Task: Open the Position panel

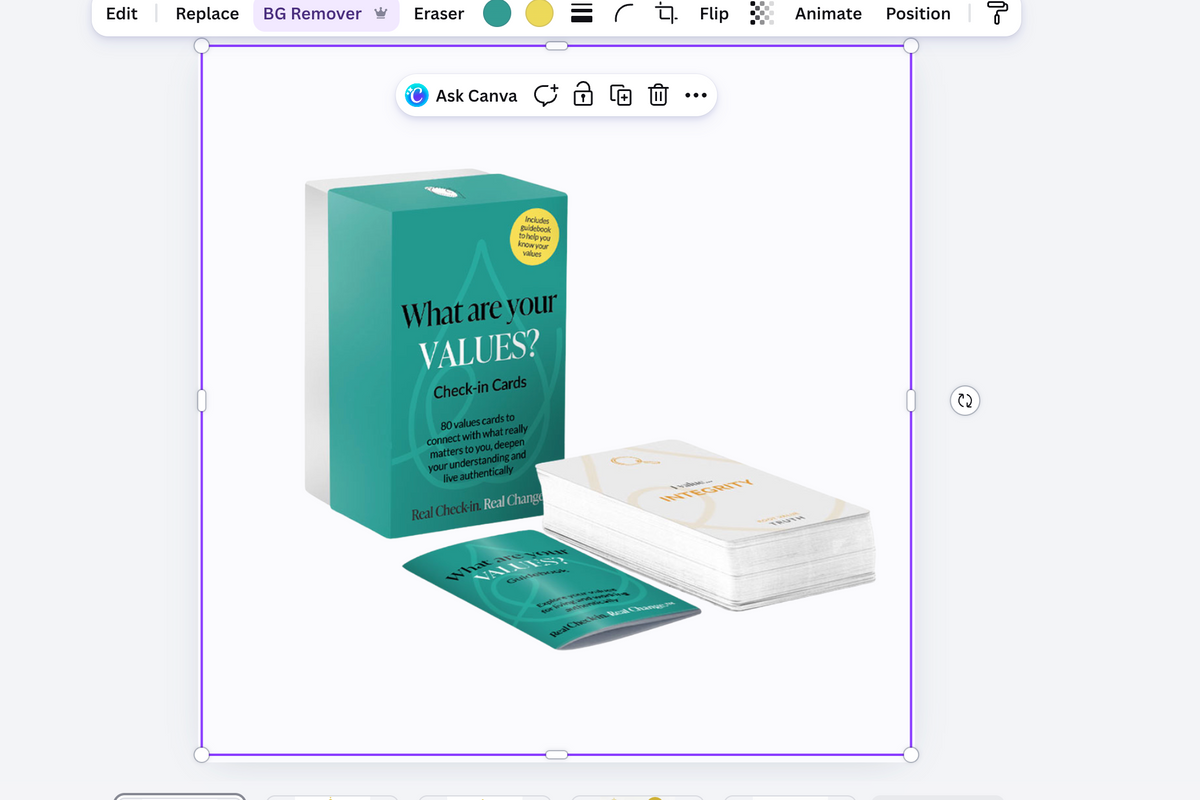Action: pyautogui.click(x=918, y=14)
